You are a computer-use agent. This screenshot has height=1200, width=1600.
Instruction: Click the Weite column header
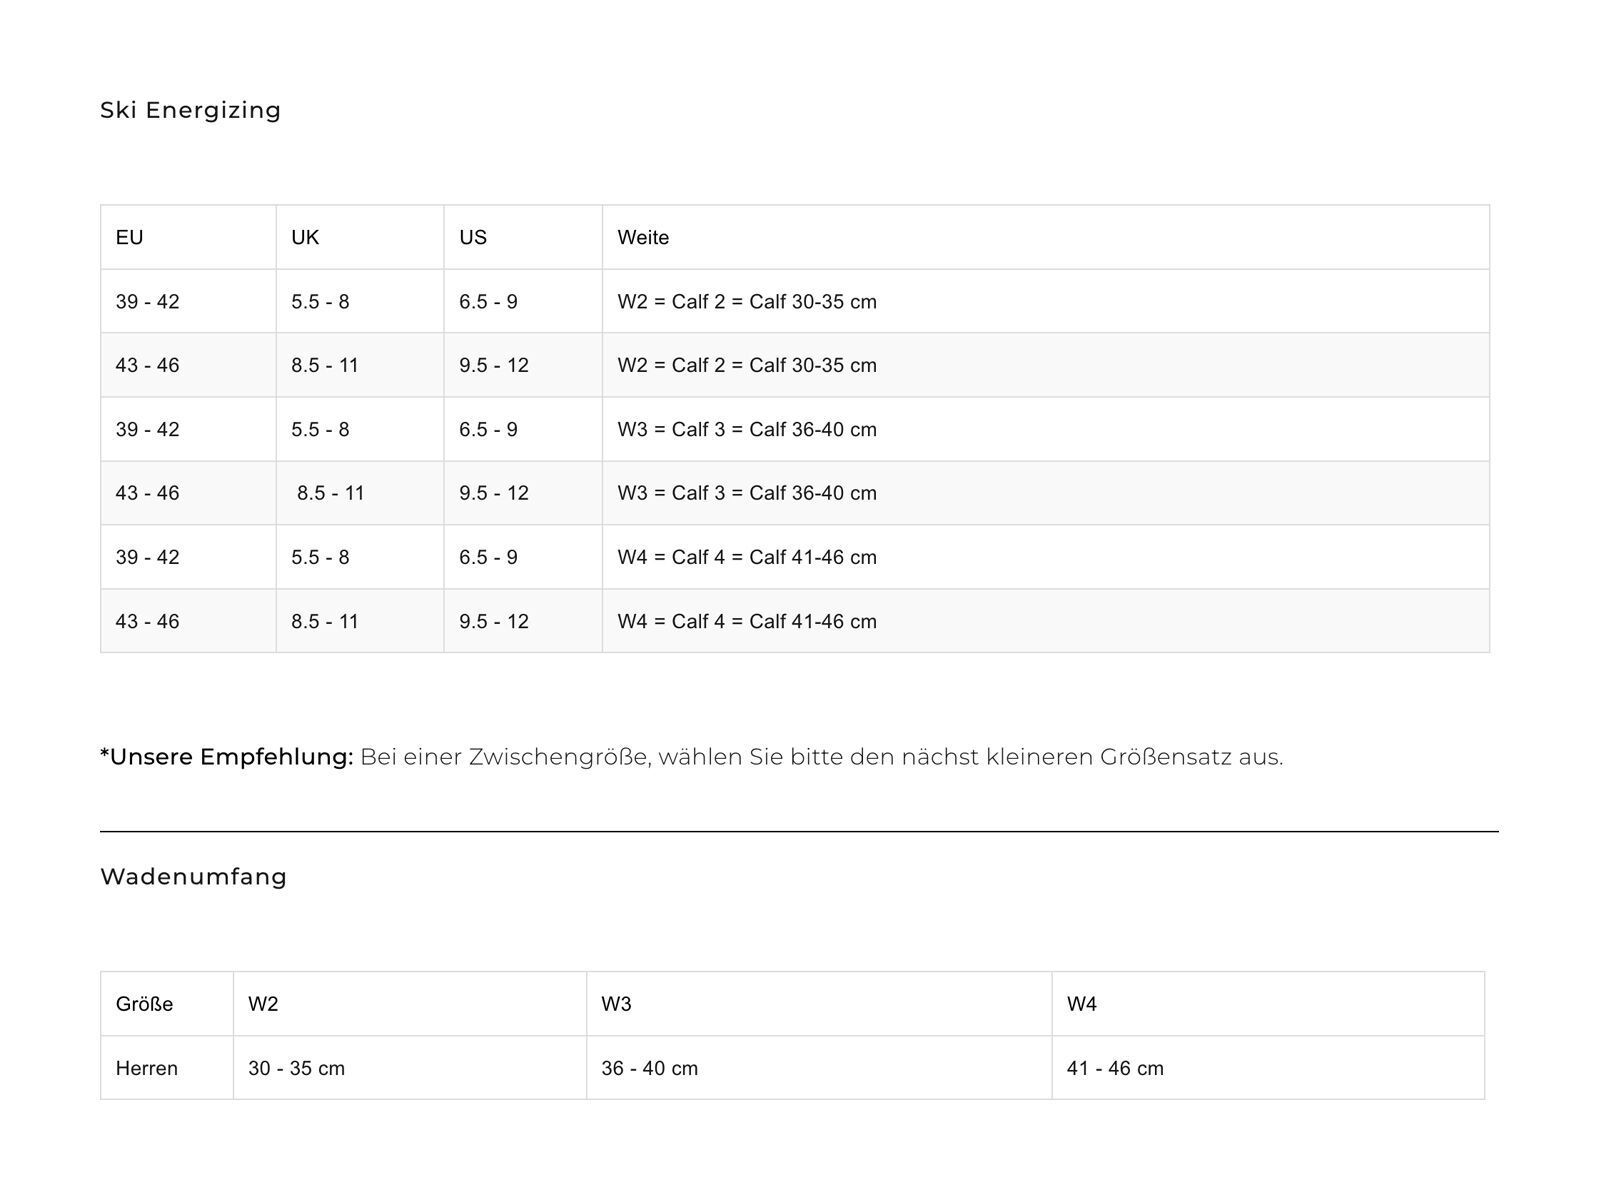(643, 238)
